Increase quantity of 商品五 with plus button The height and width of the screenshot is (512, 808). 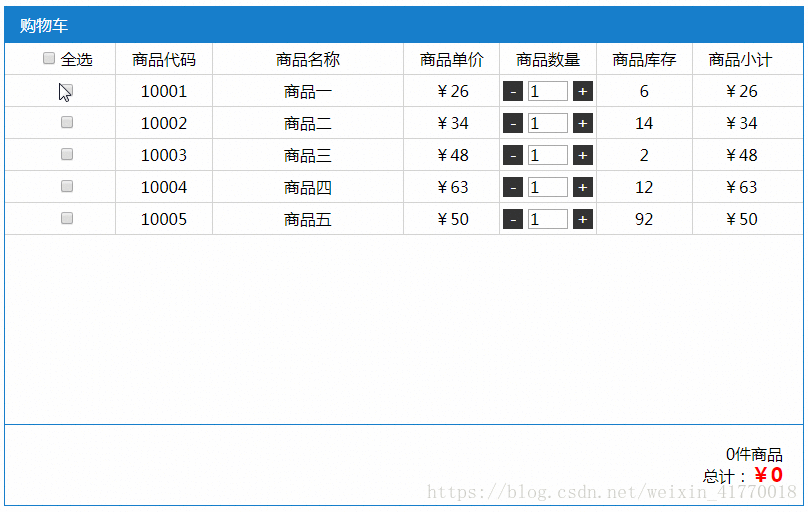click(583, 219)
